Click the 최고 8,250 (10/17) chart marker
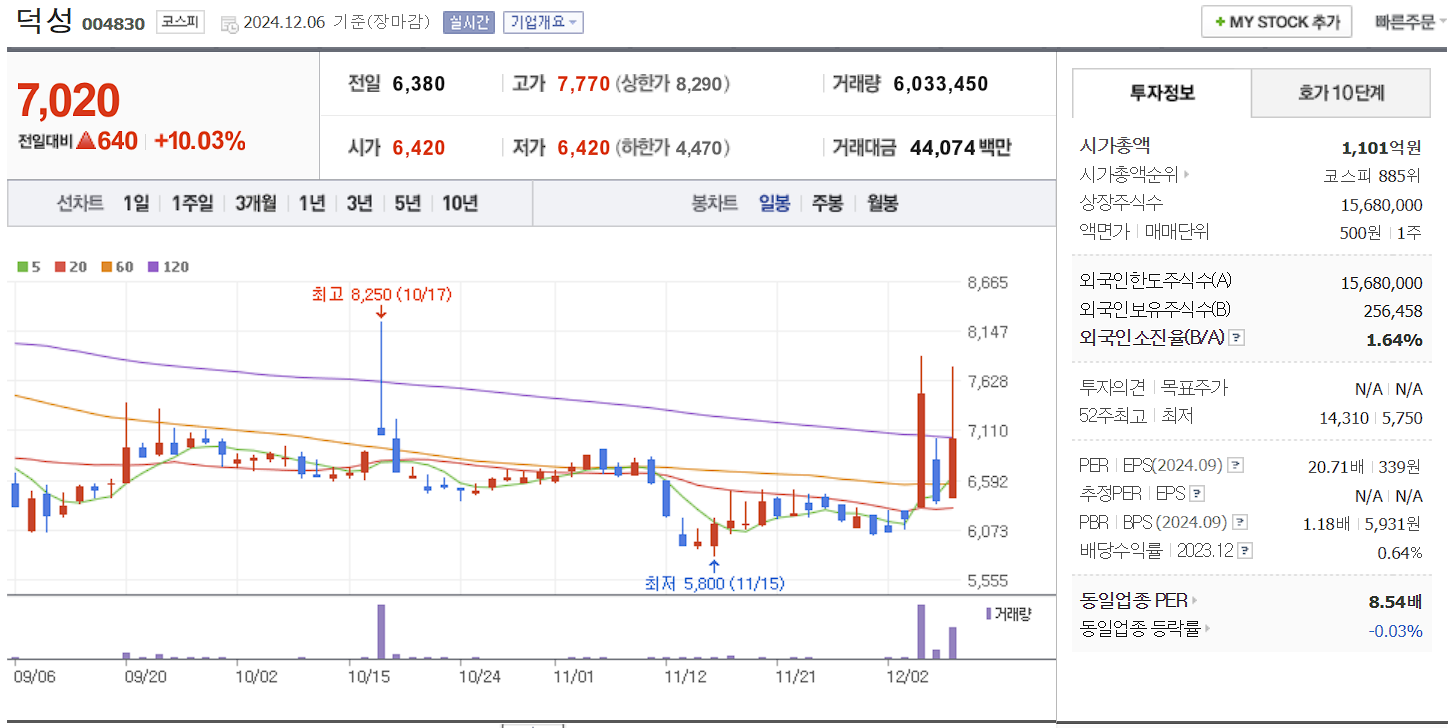 382,295
